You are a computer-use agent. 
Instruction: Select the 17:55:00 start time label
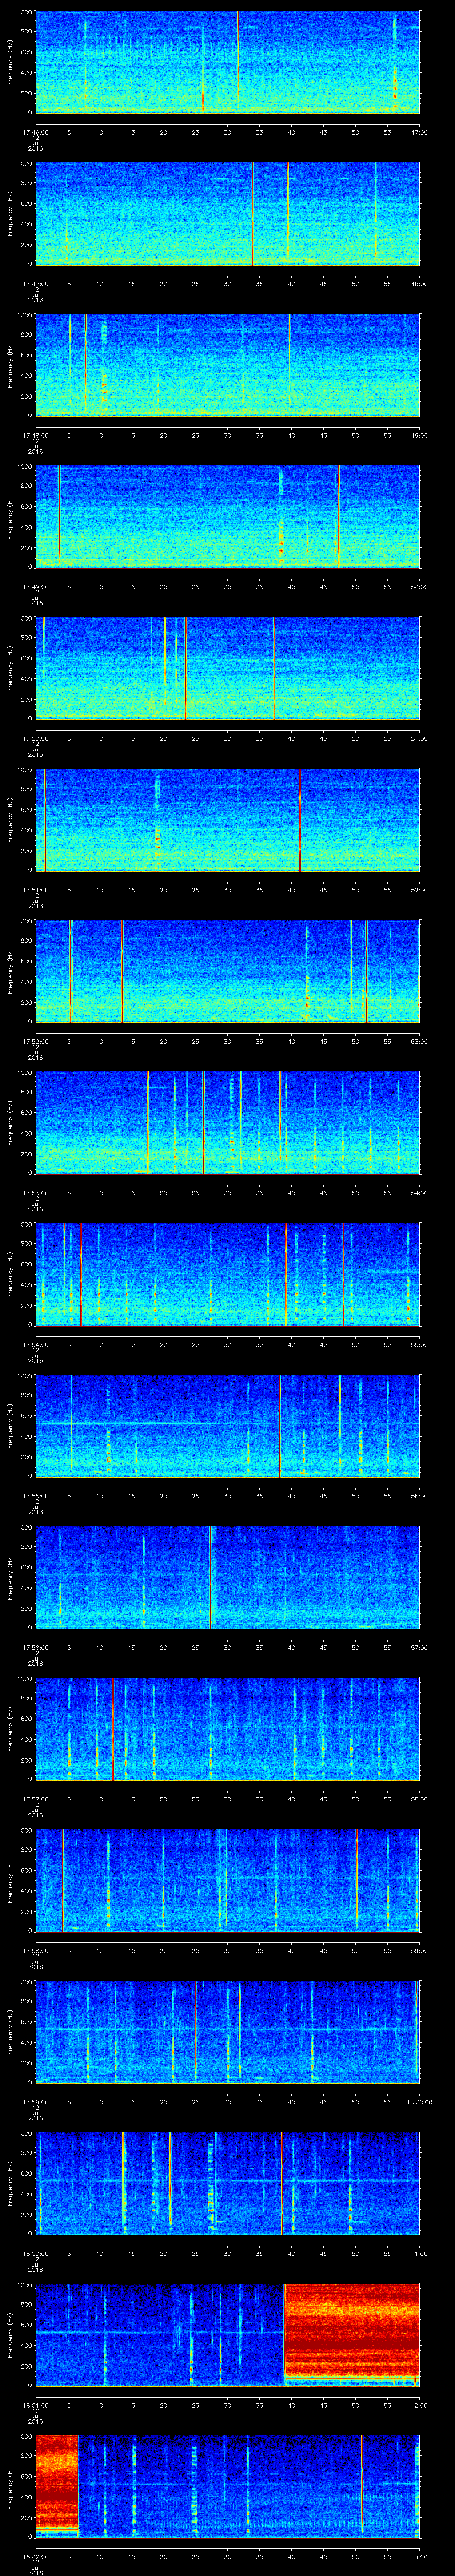tap(35, 1495)
